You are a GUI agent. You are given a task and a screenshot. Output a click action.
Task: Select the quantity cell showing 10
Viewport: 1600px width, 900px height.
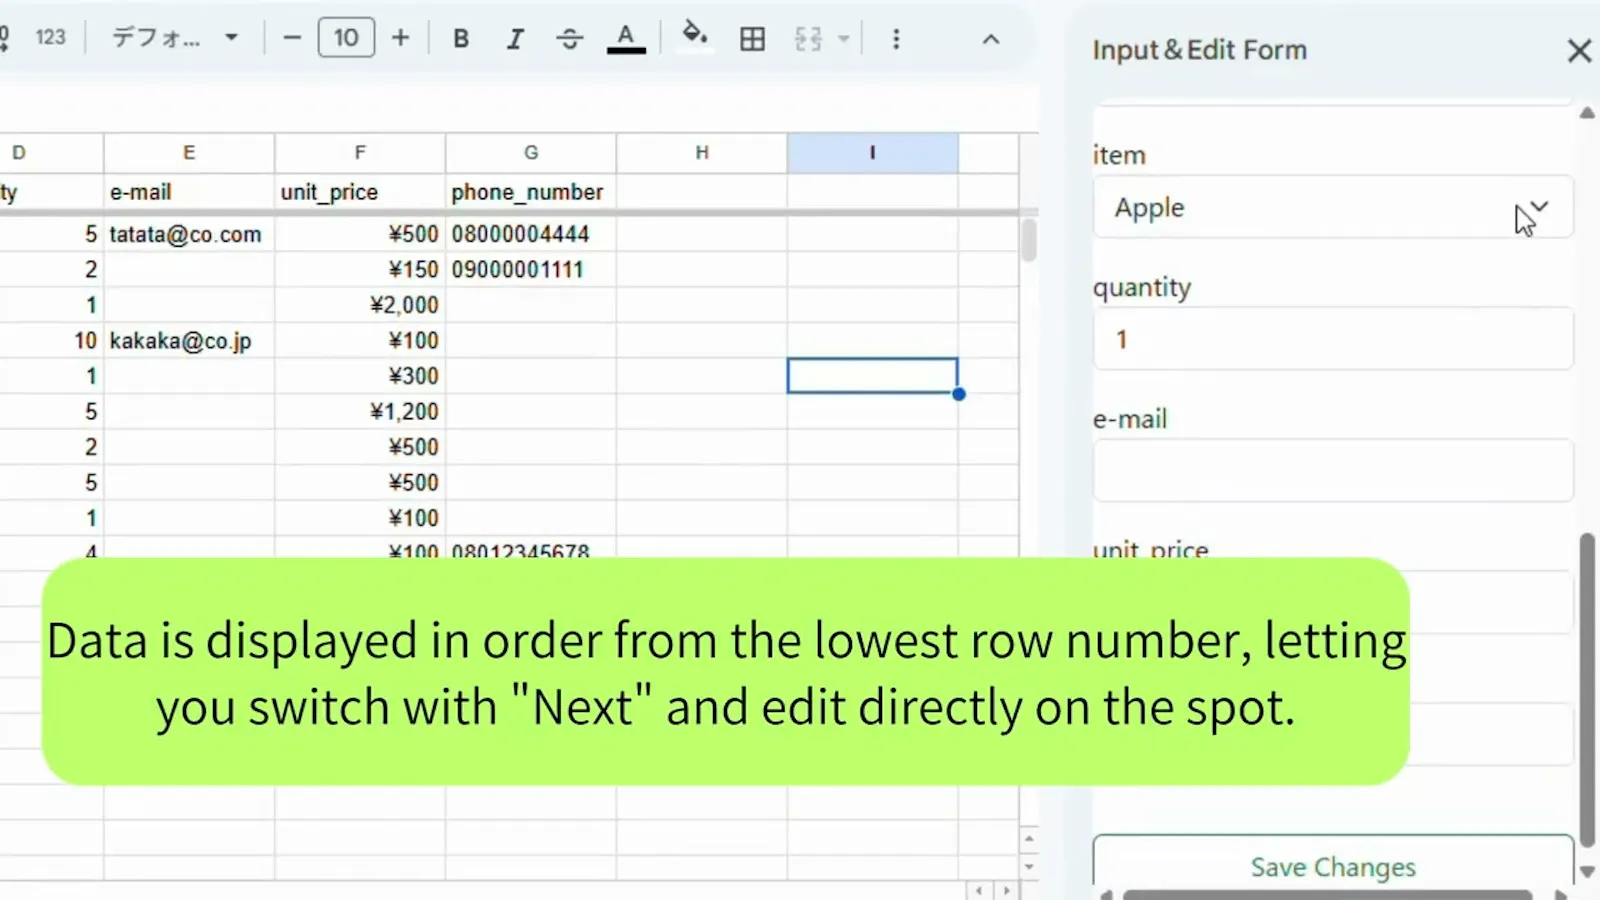pos(51,341)
